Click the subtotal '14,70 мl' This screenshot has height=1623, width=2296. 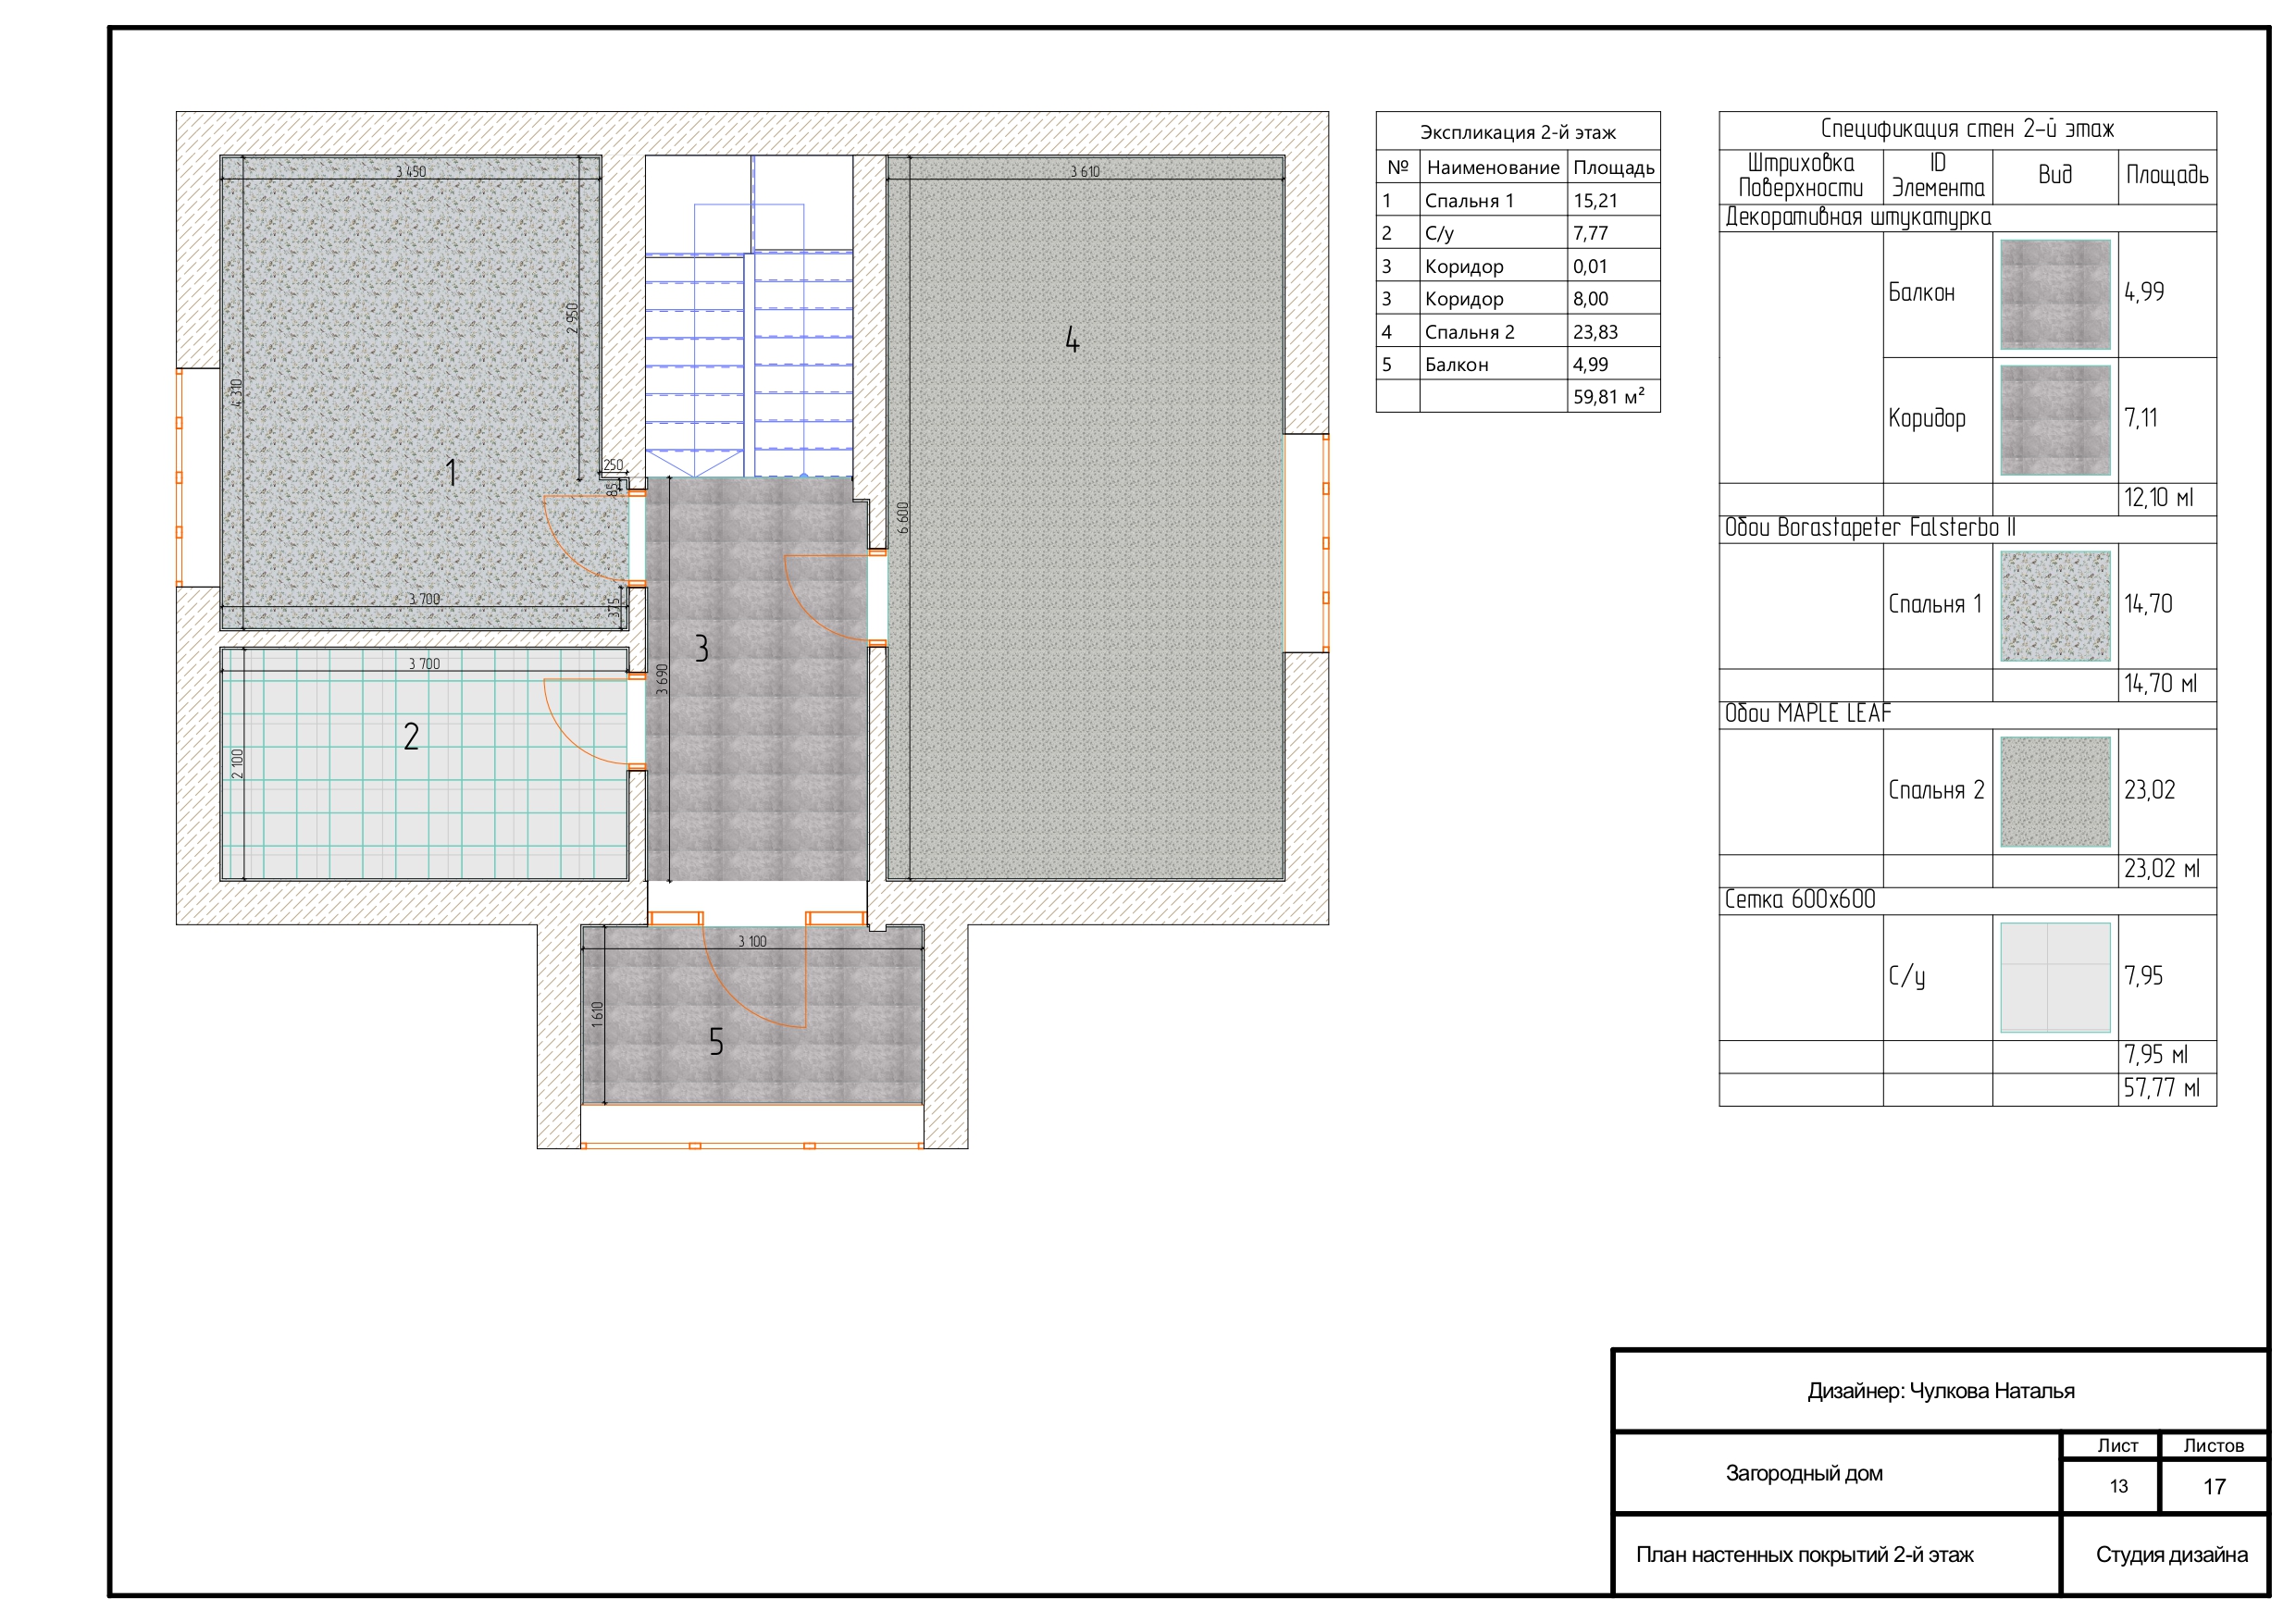coord(2160,684)
